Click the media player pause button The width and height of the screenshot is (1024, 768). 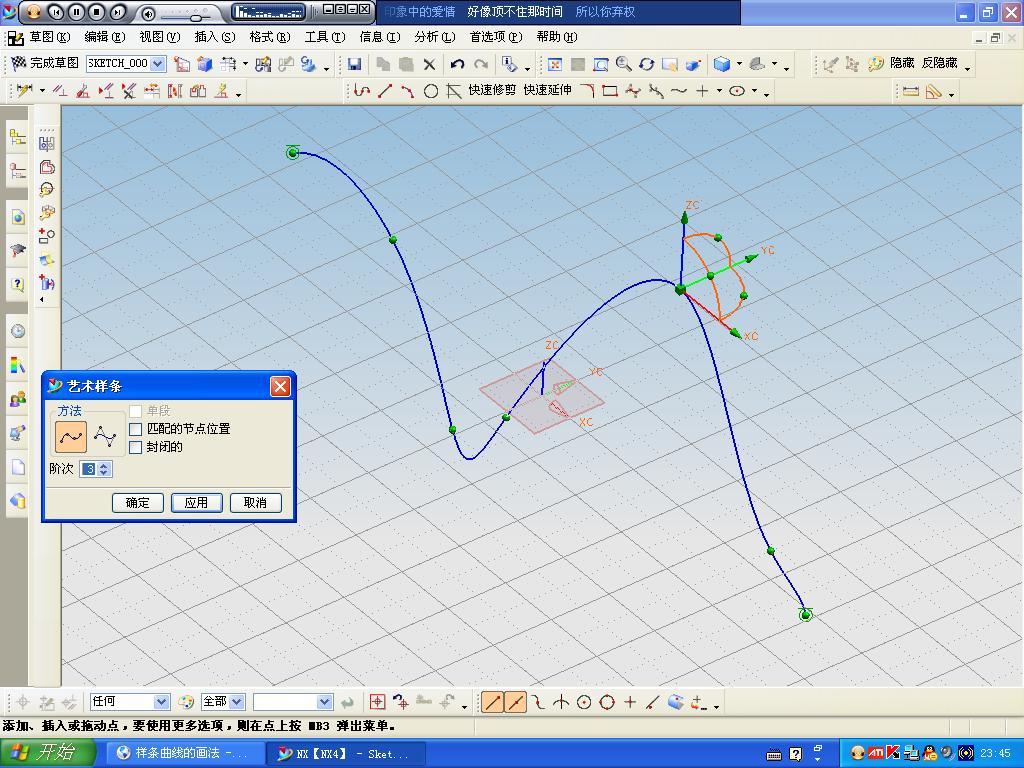click(76, 12)
